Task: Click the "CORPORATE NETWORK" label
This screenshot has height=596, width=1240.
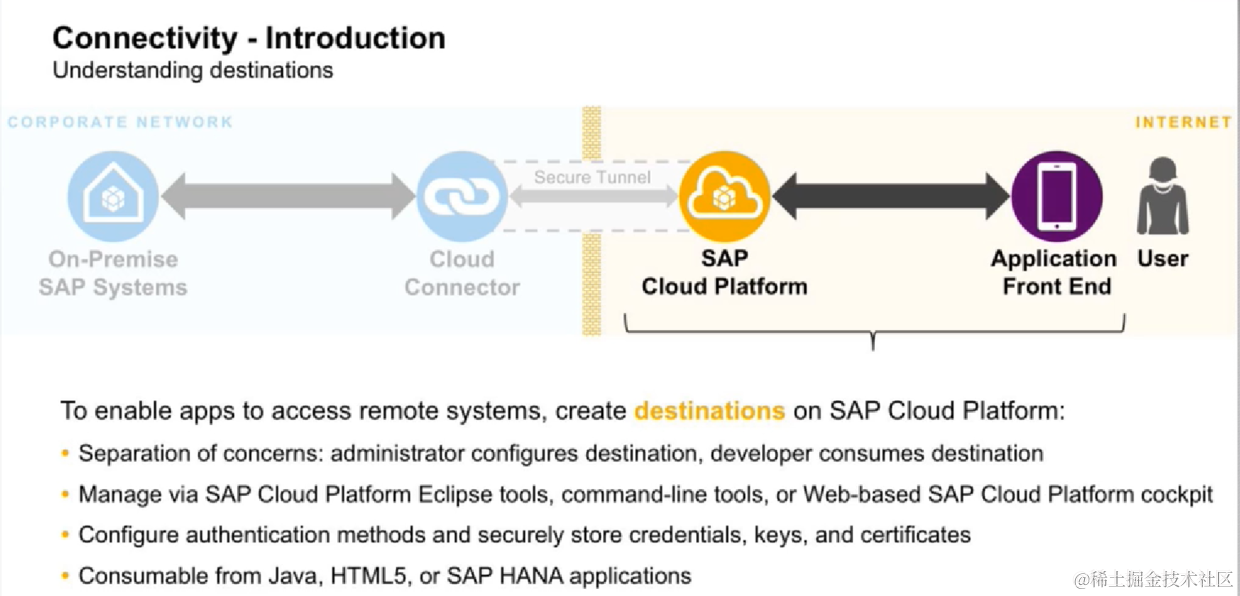Action: [120, 122]
